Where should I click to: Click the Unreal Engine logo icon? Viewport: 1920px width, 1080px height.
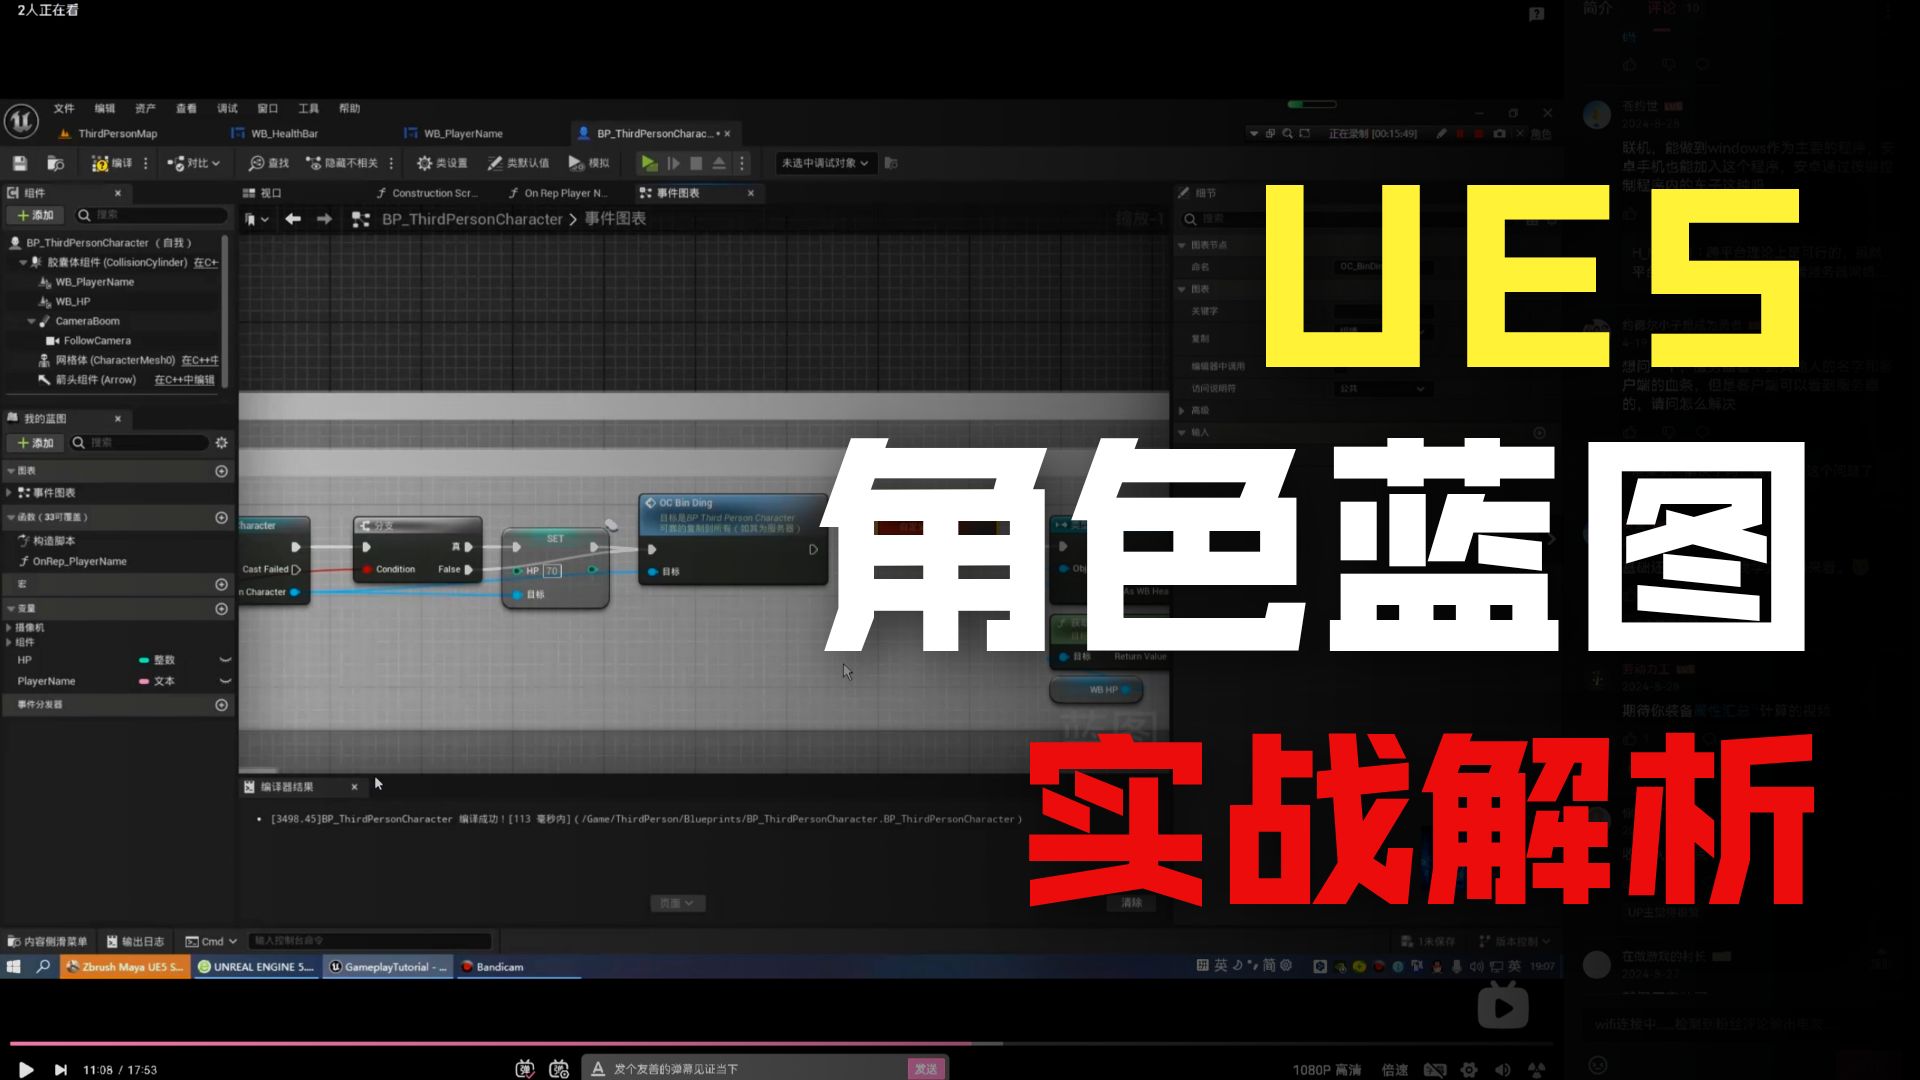(21, 121)
